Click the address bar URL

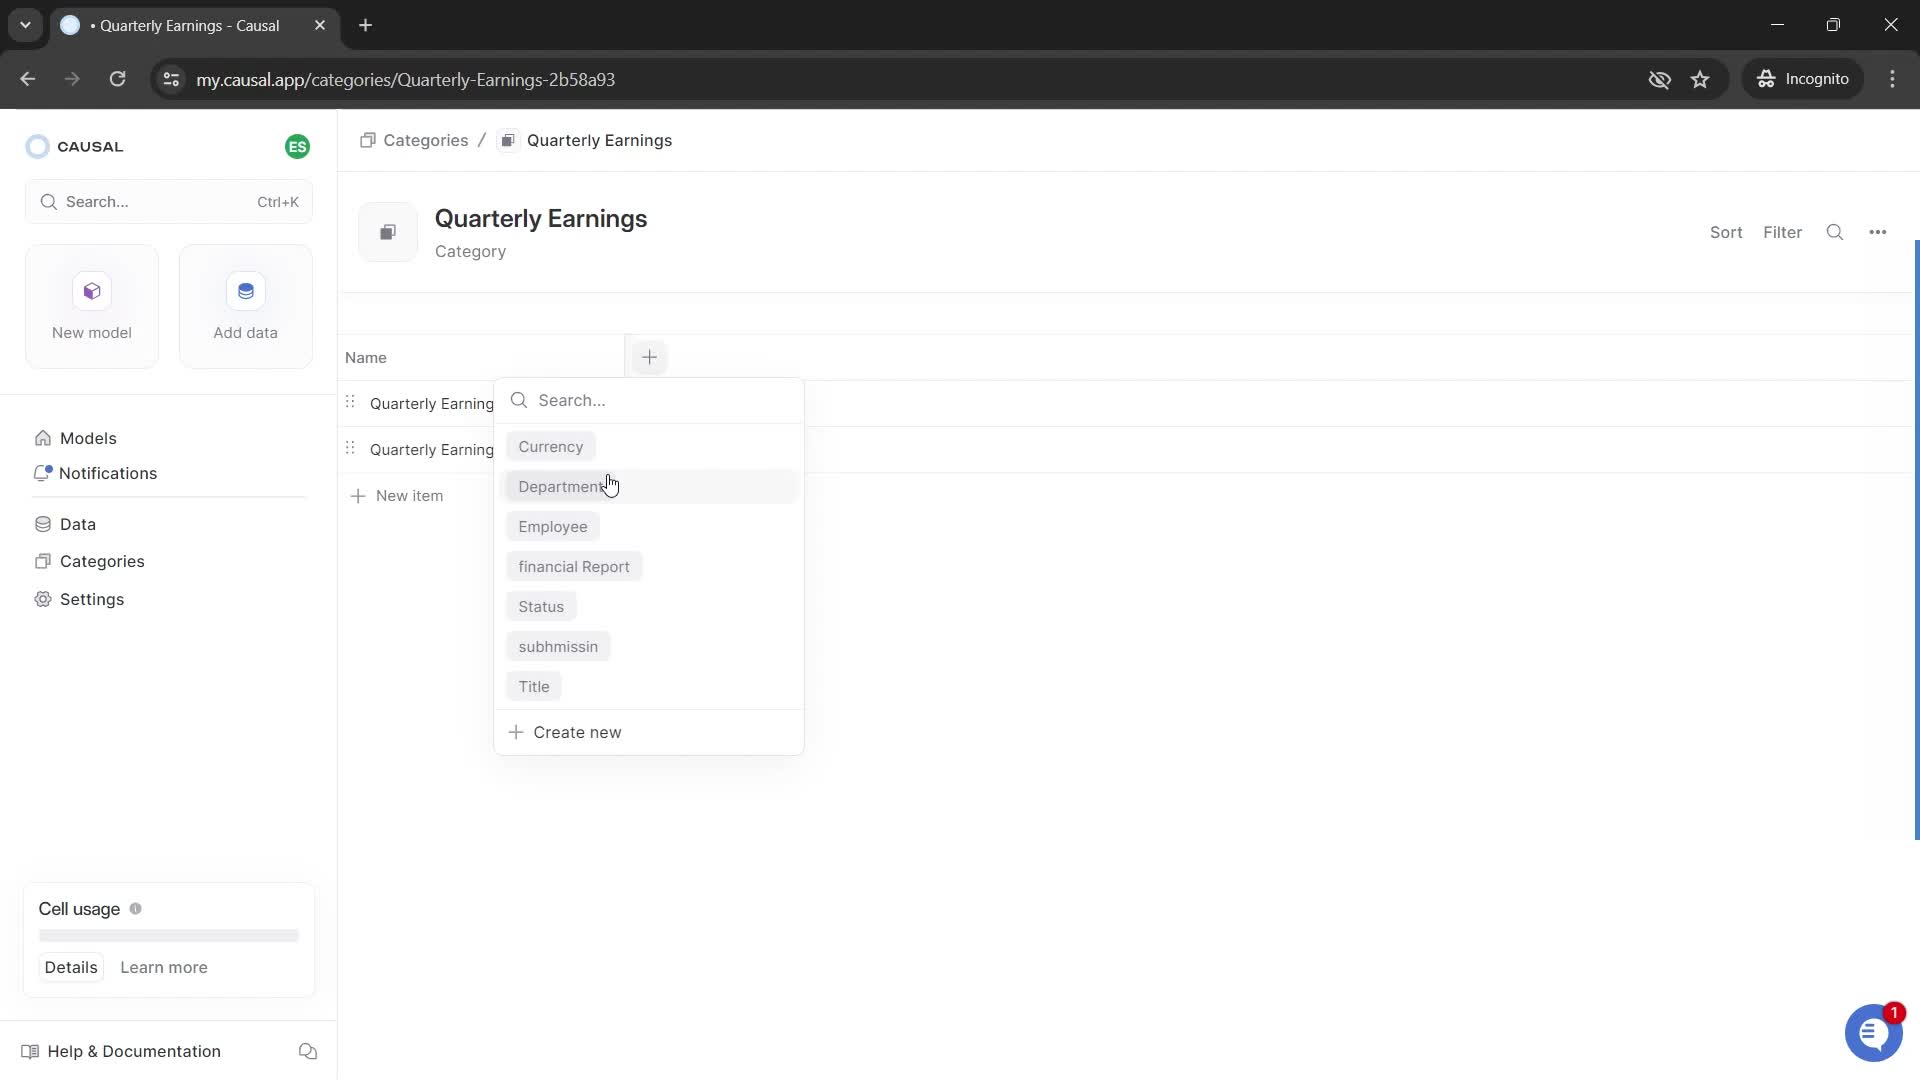(x=405, y=80)
